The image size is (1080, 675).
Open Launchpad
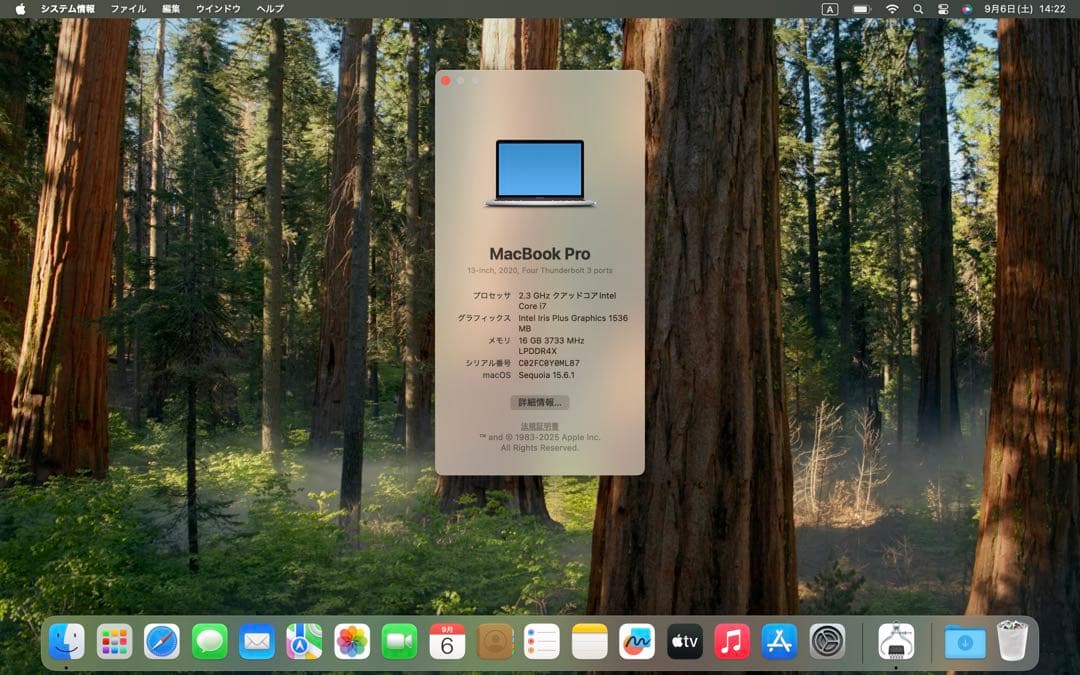(113, 641)
